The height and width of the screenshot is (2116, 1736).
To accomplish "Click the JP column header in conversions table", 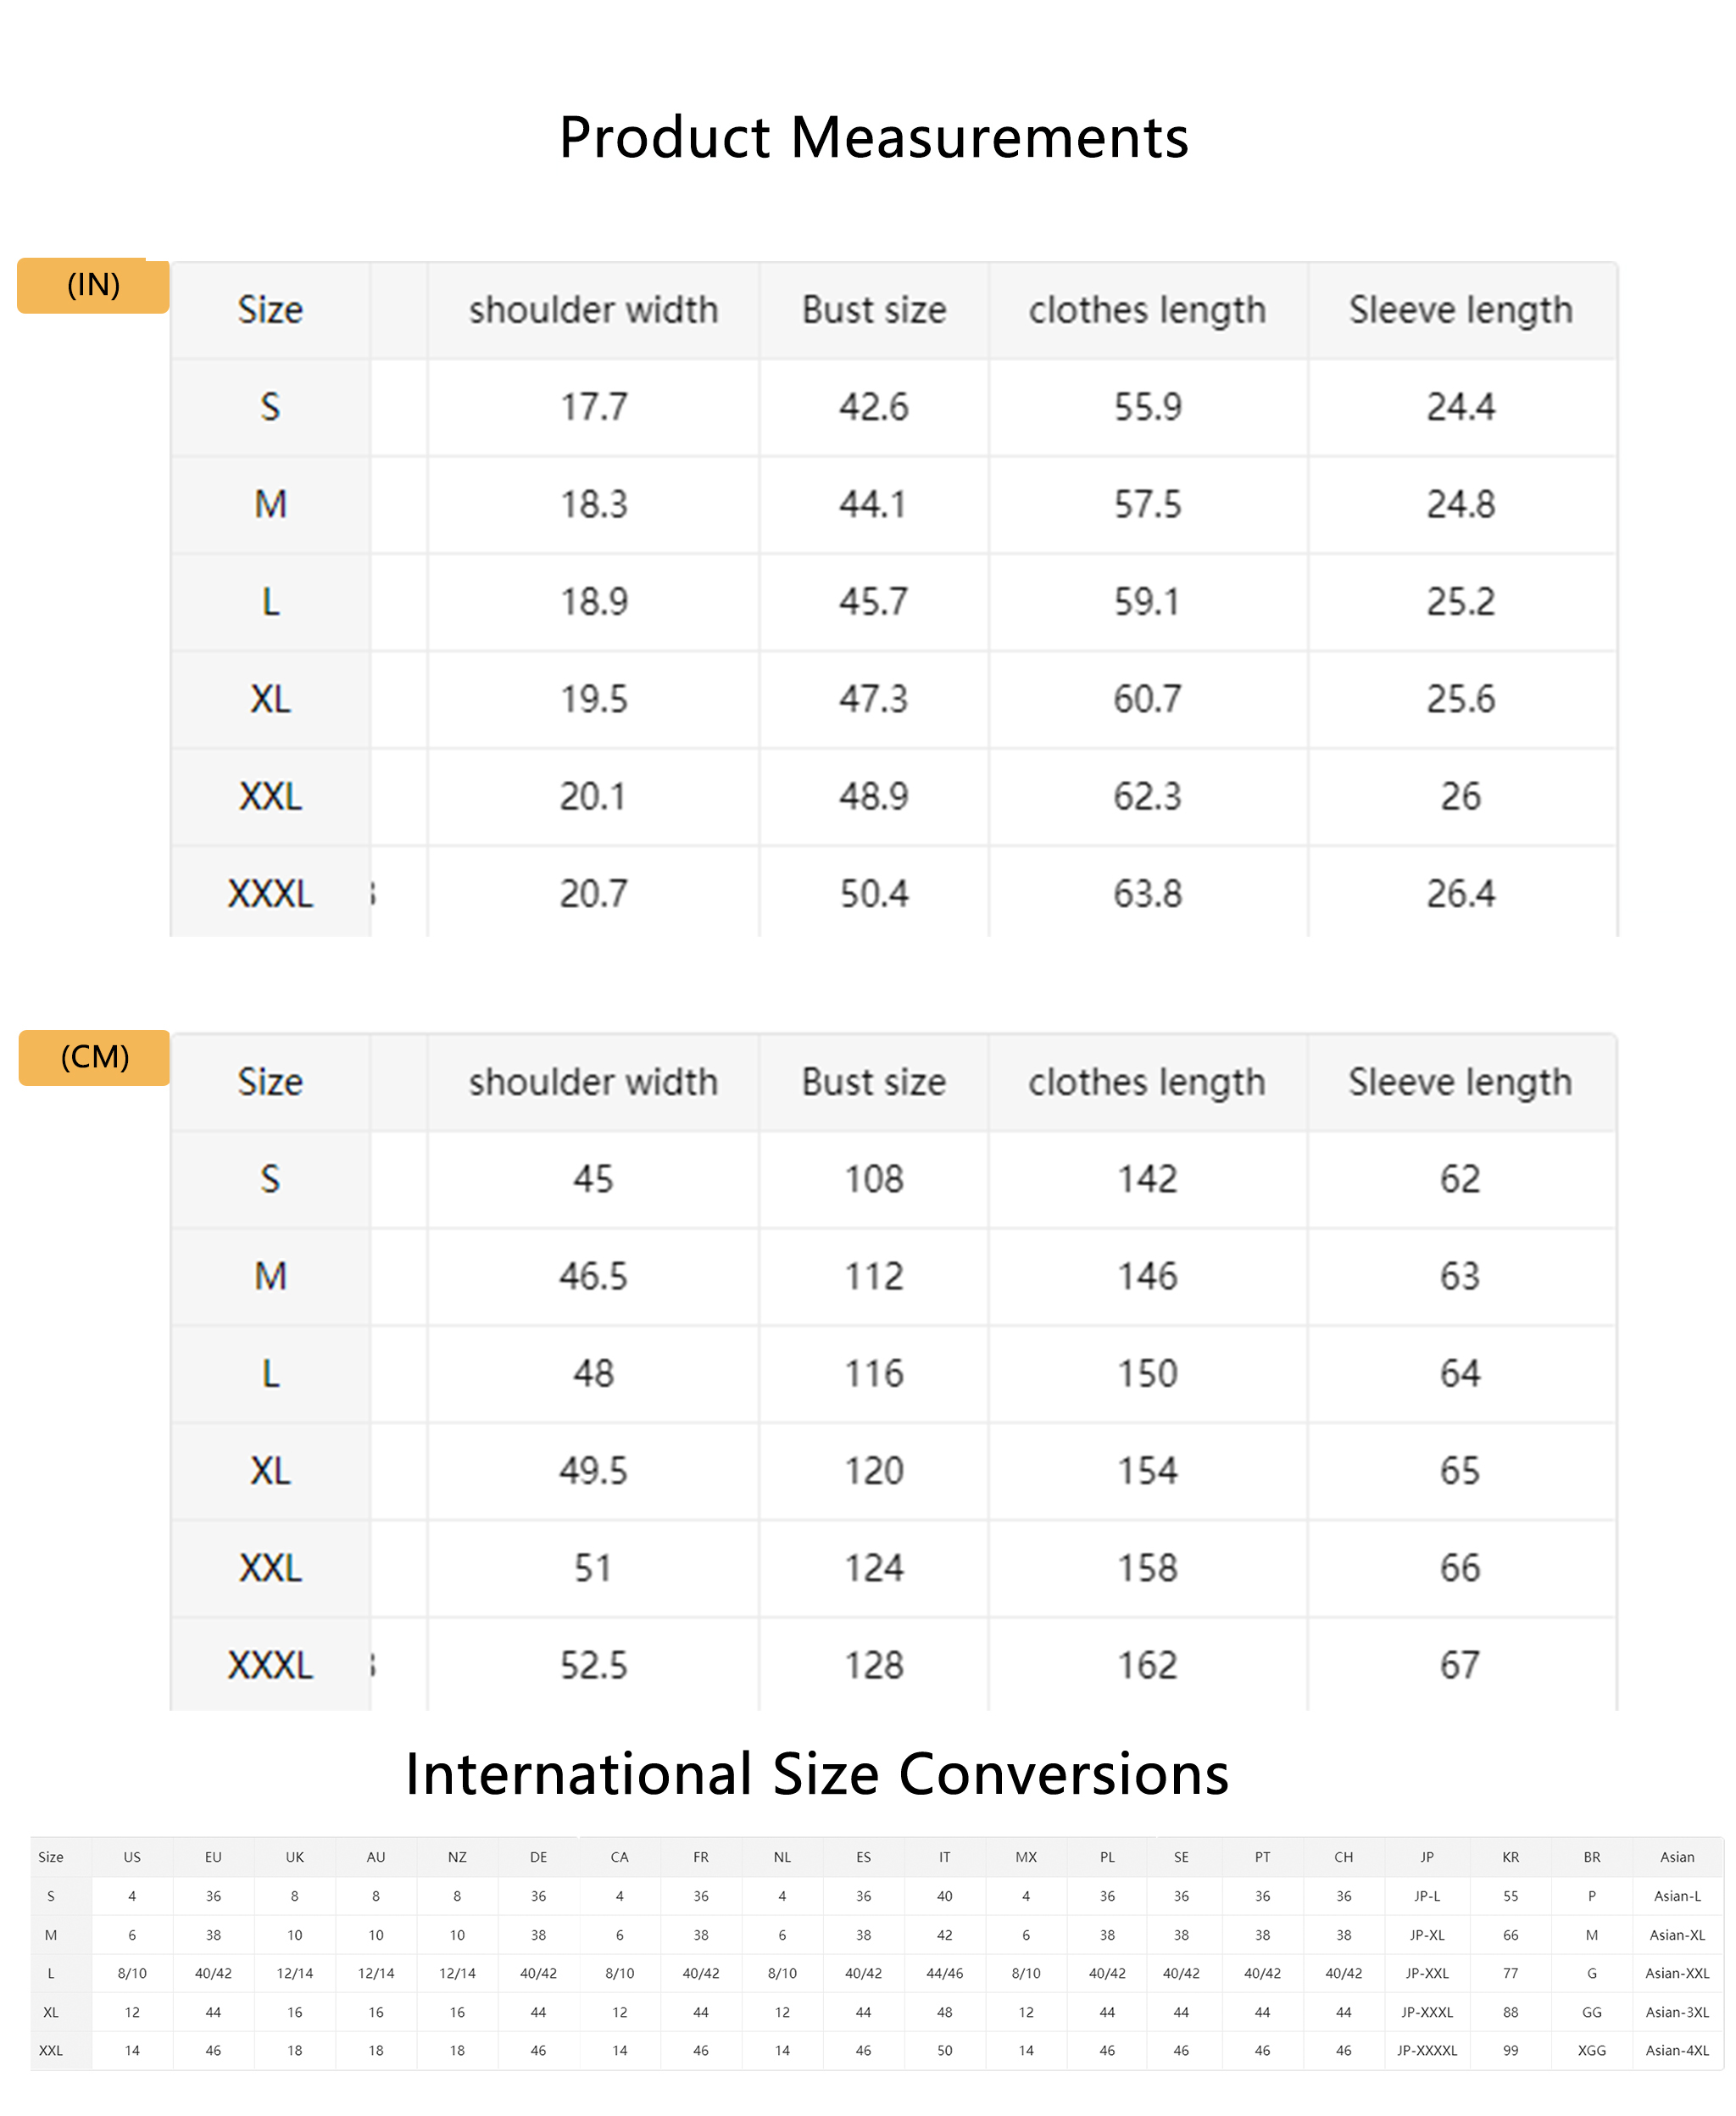I will [x=1427, y=1857].
